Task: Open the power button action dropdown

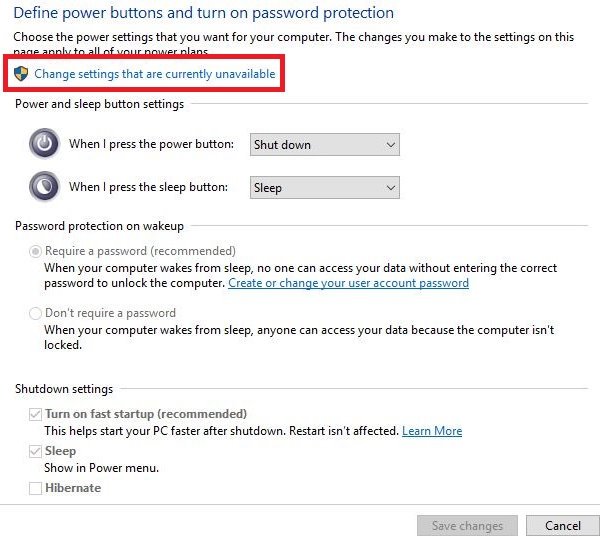Action: click(x=324, y=145)
